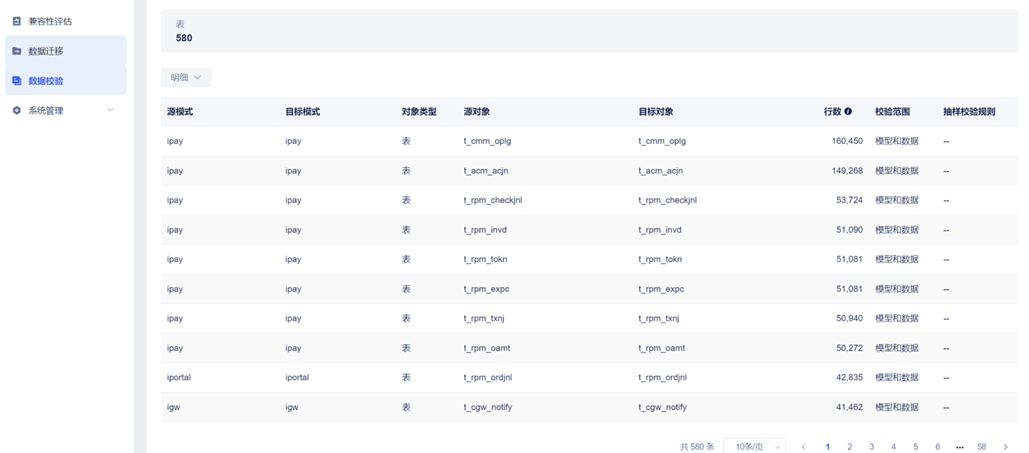
Task: Open 数据迁移 menu item
Action: tap(66, 51)
